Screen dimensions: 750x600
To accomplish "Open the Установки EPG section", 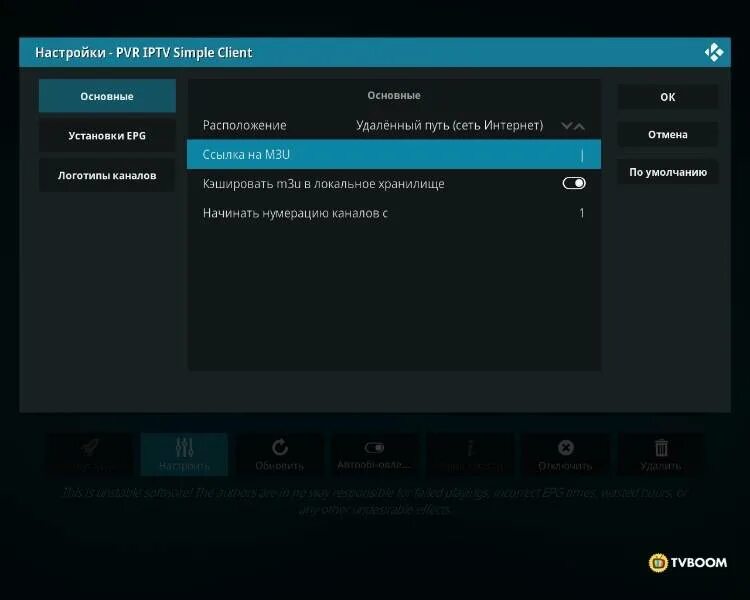I will pyautogui.click(x=107, y=136).
